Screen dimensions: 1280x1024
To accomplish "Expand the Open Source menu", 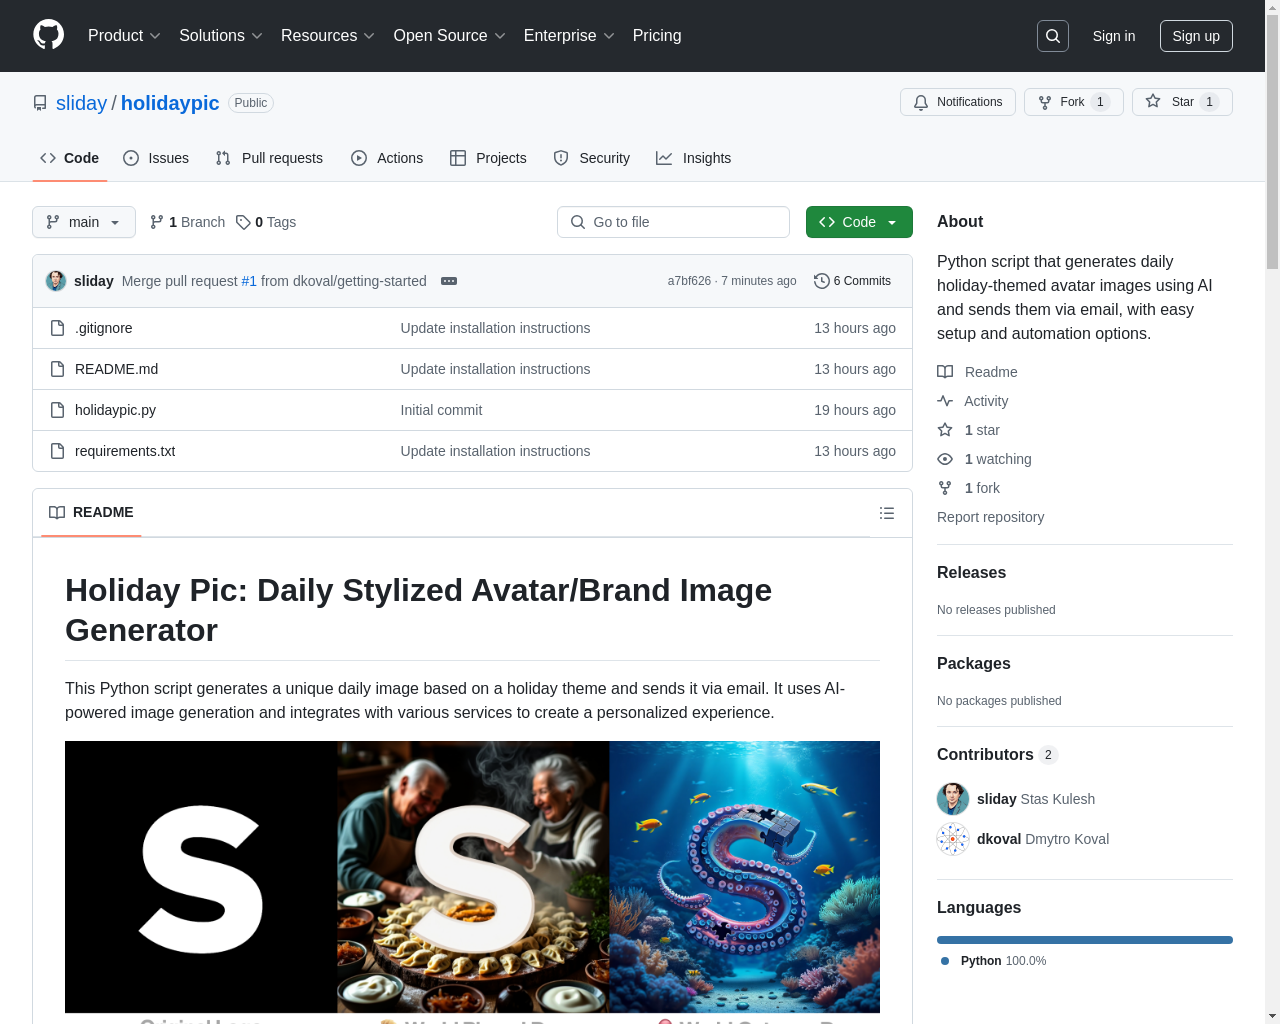I will [450, 36].
